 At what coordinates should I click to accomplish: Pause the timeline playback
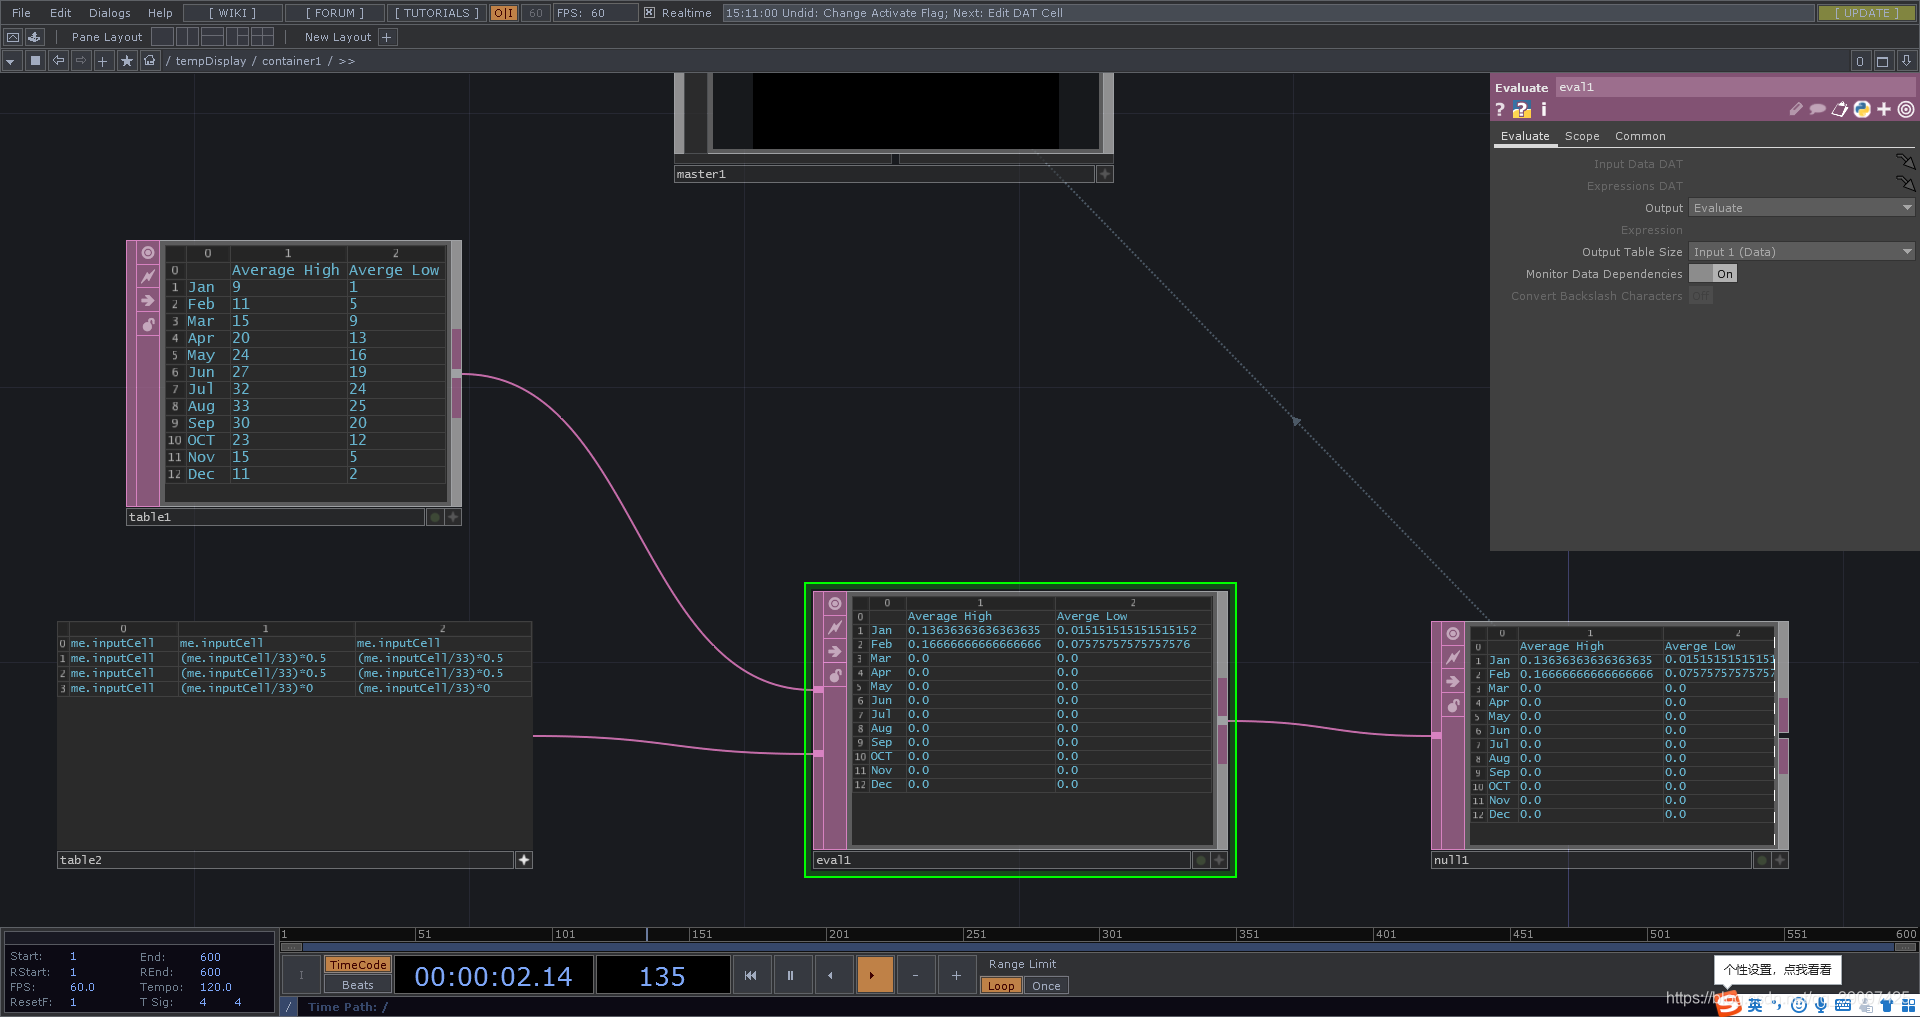(x=790, y=975)
